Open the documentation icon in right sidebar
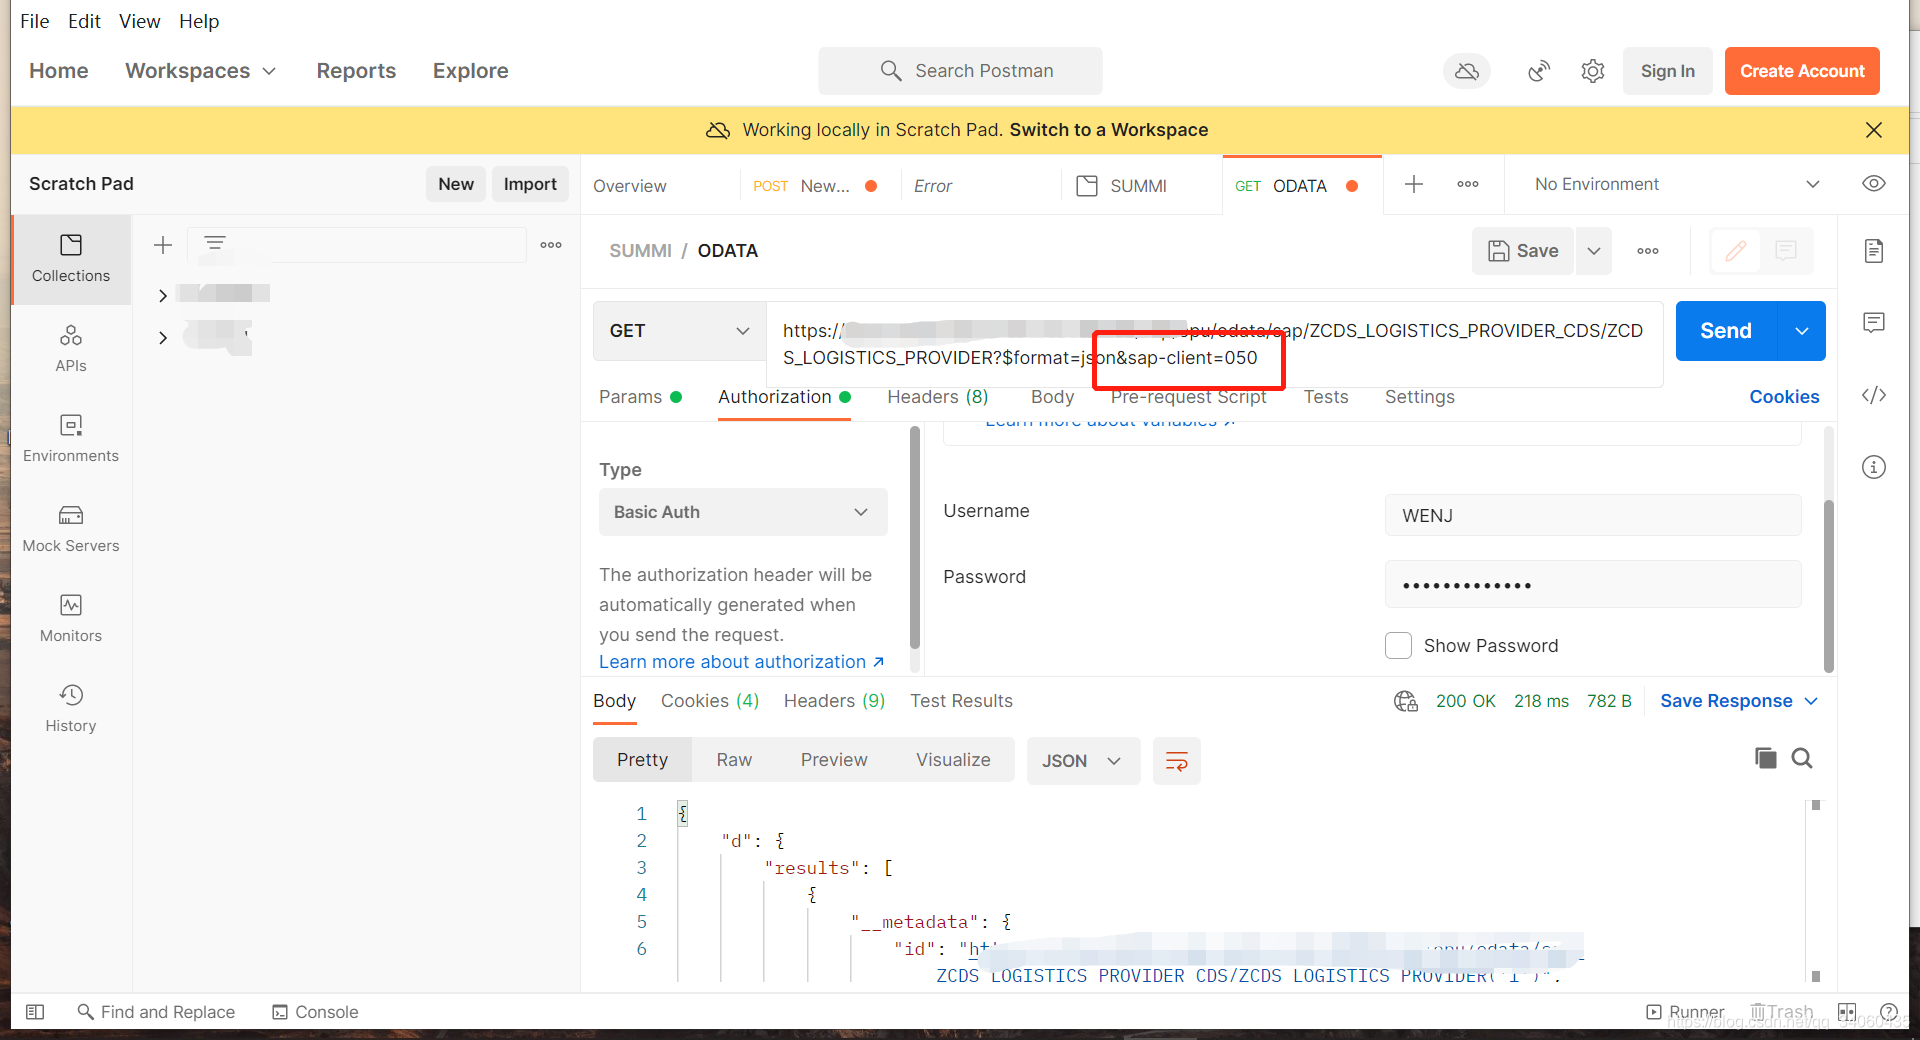Image resolution: width=1920 pixels, height=1040 pixels. click(1874, 250)
